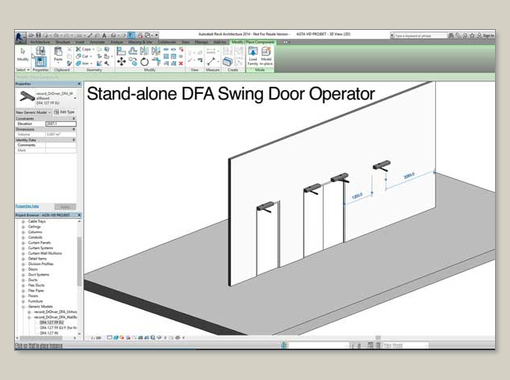This screenshot has height=380, width=510.
Task: Select the Trim/Extend to Corner tool
Action: (156, 62)
